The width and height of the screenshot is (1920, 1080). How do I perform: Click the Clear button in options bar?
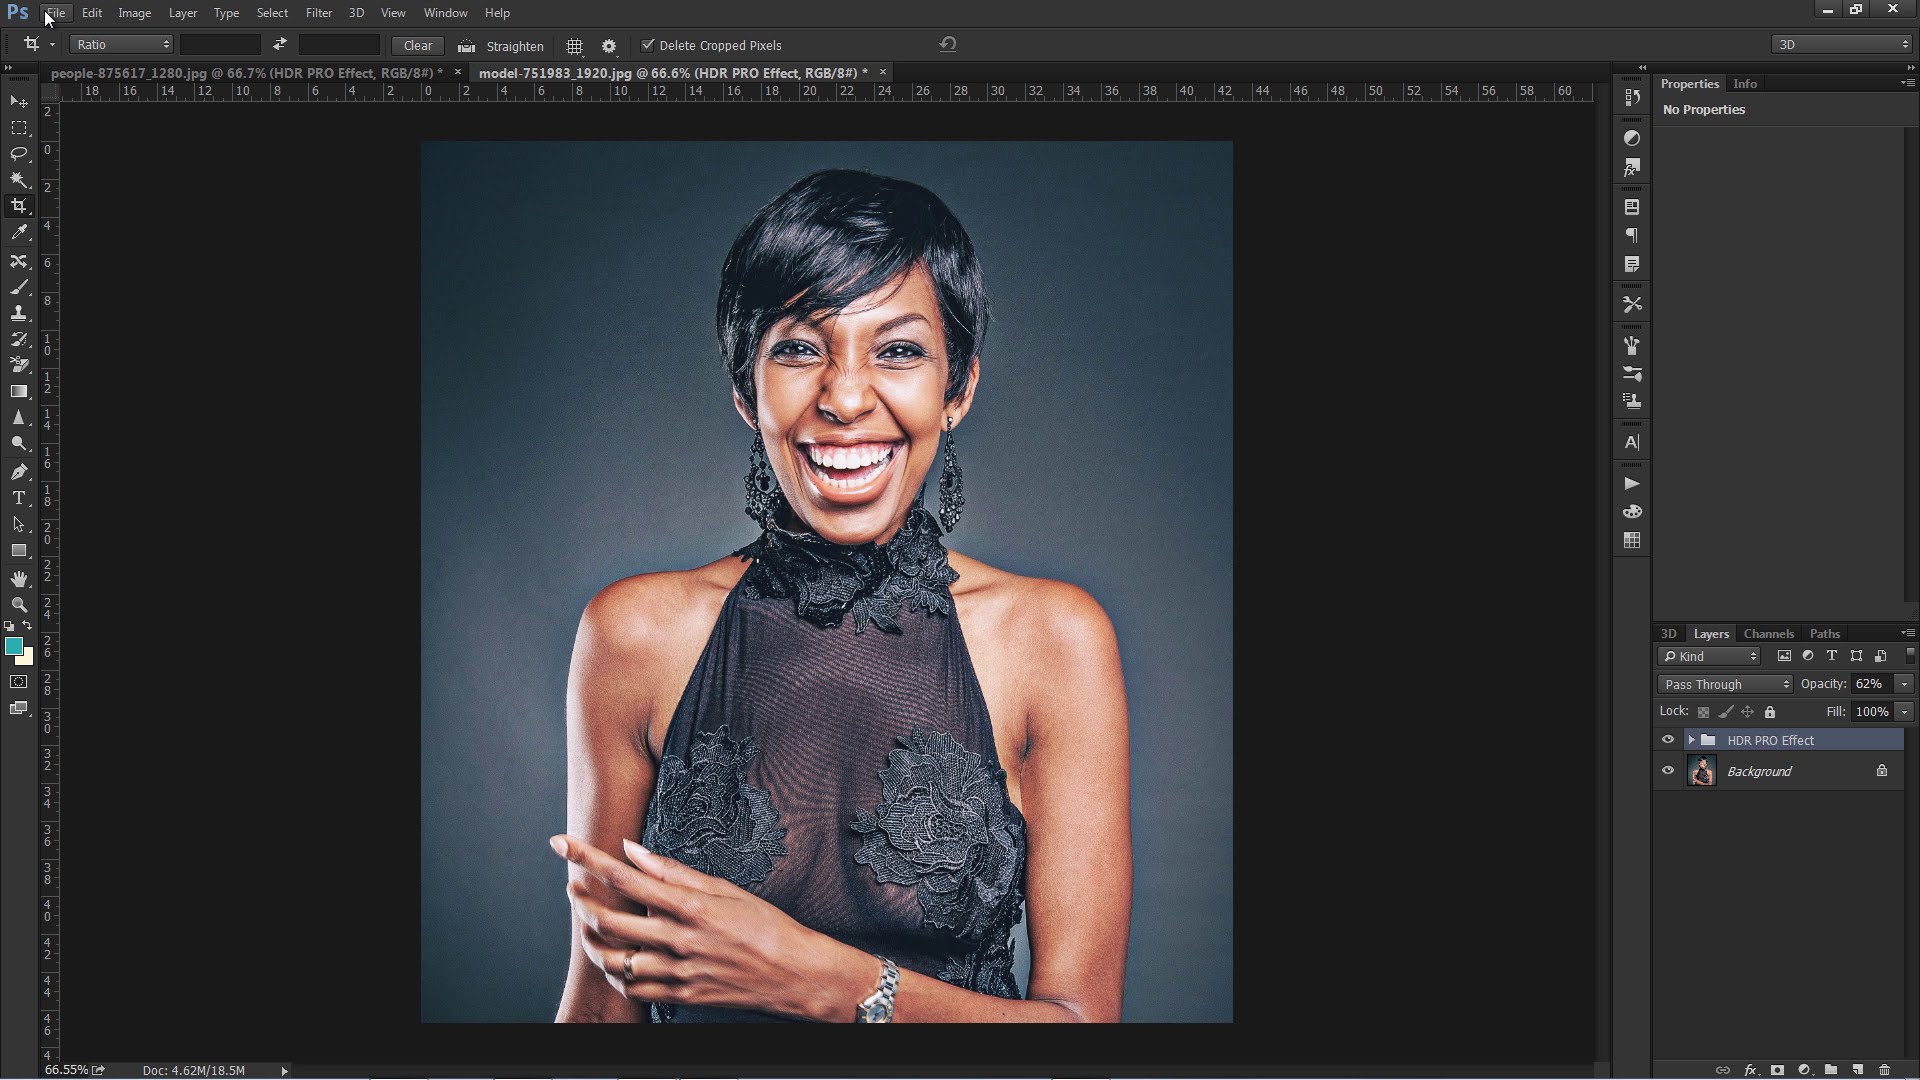[415, 44]
